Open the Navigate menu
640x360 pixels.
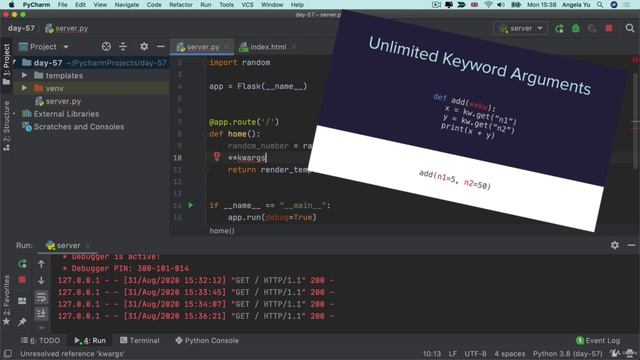(127, 5)
